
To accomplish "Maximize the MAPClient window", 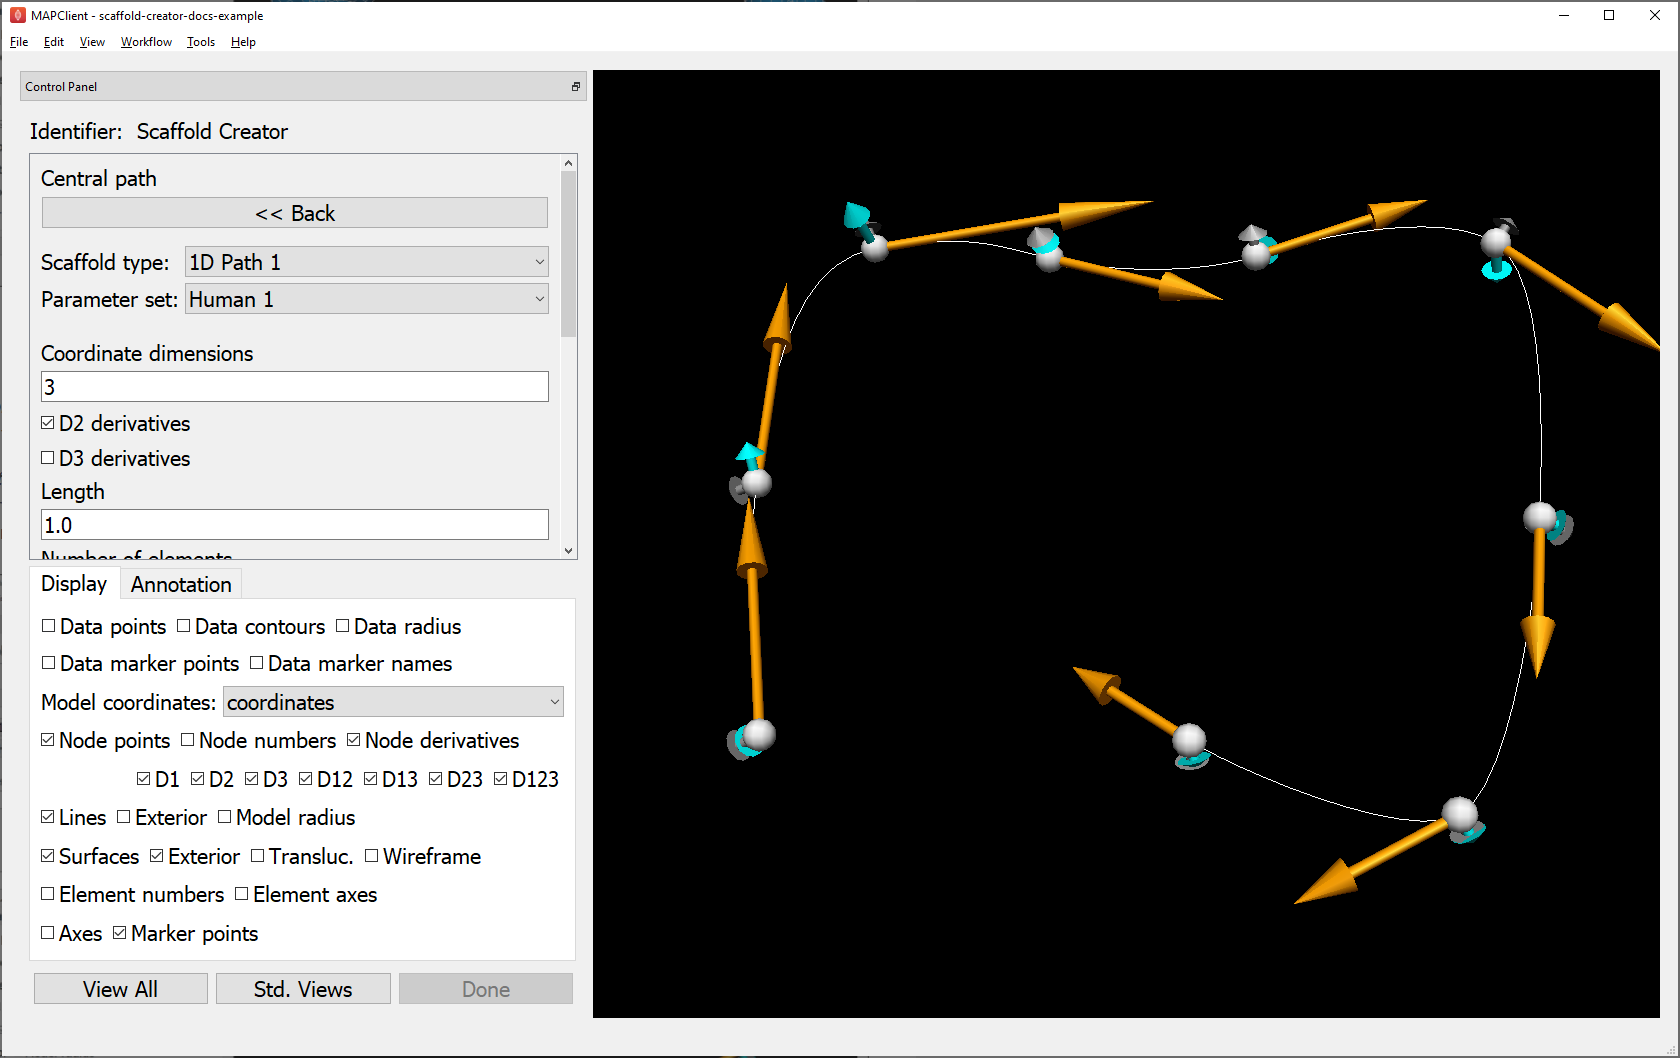I will (1609, 15).
